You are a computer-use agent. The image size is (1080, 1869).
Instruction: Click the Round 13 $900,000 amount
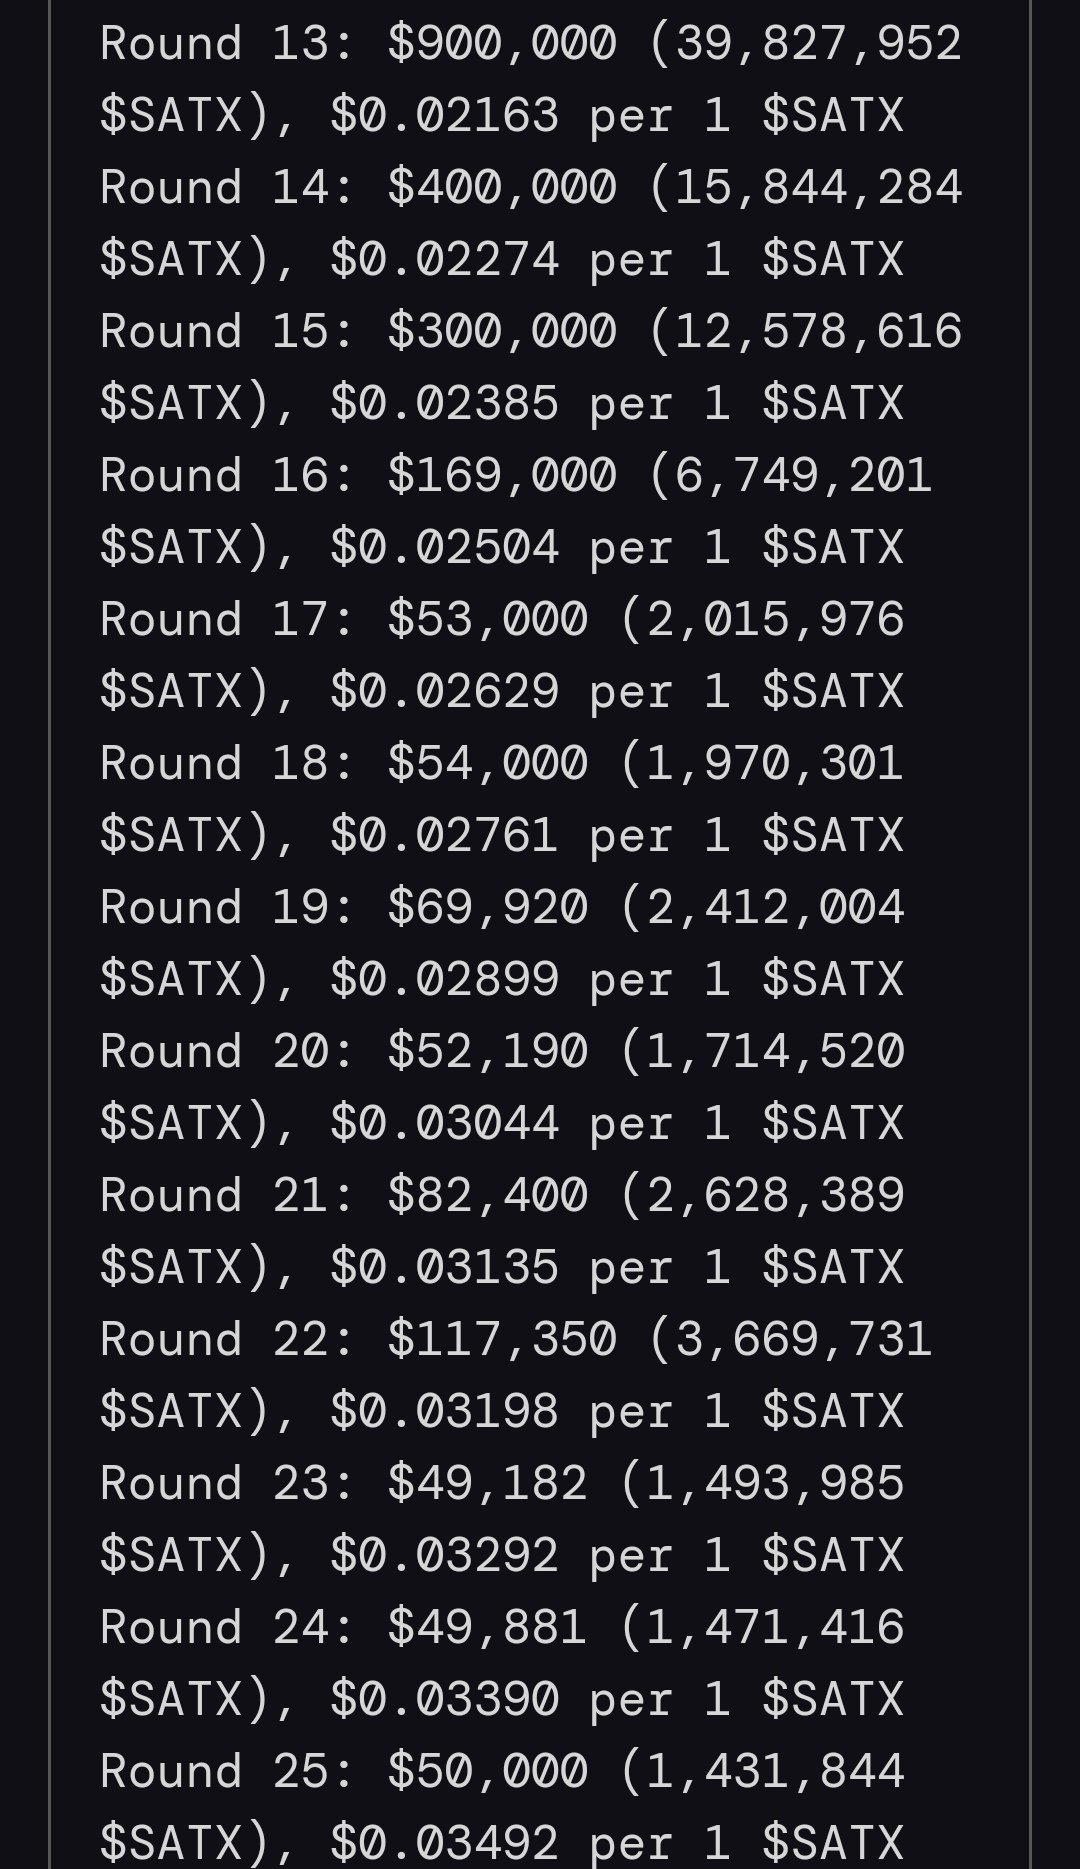coord(502,44)
